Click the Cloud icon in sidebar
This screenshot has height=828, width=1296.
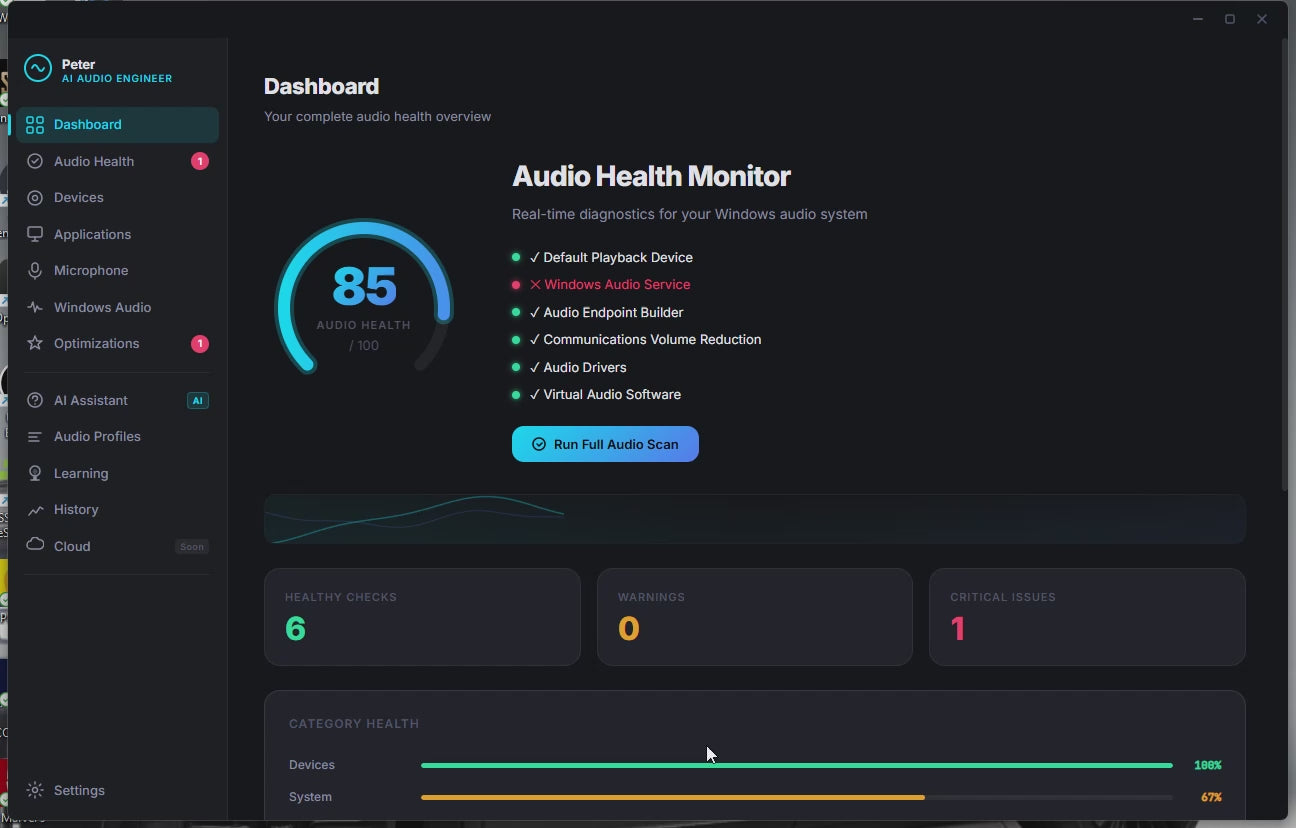[x=35, y=545]
